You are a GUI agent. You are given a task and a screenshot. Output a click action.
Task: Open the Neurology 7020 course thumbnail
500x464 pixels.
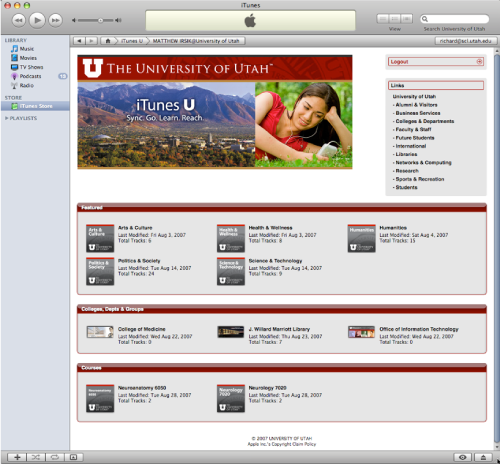tap(231, 398)
